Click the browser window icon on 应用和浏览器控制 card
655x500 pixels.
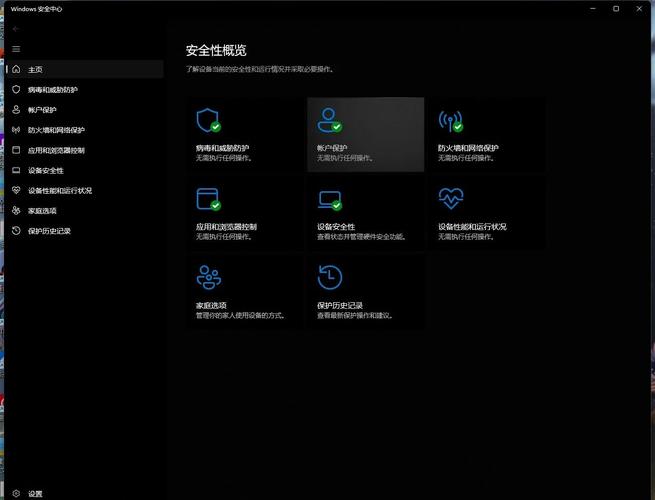click(x=208, y=199)
